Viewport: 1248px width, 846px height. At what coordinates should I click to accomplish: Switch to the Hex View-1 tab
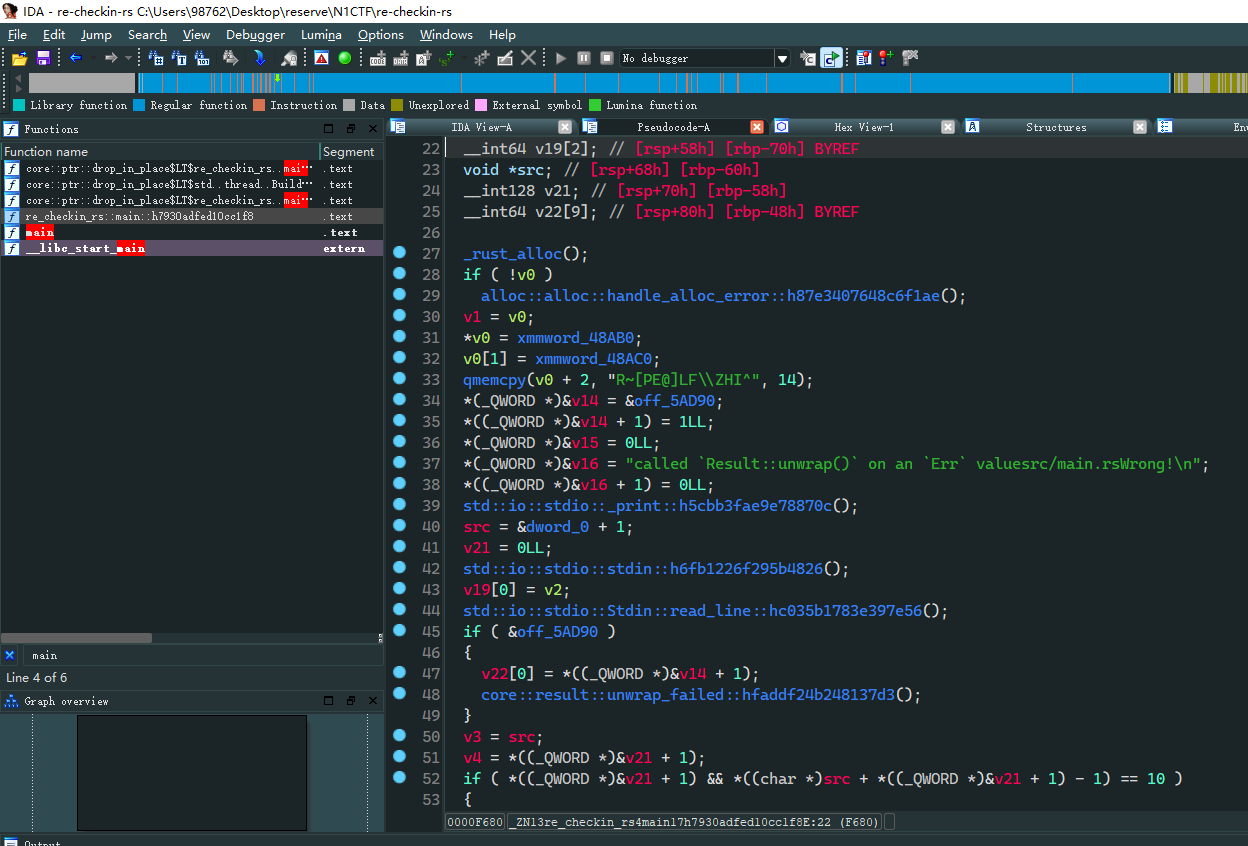863,127
